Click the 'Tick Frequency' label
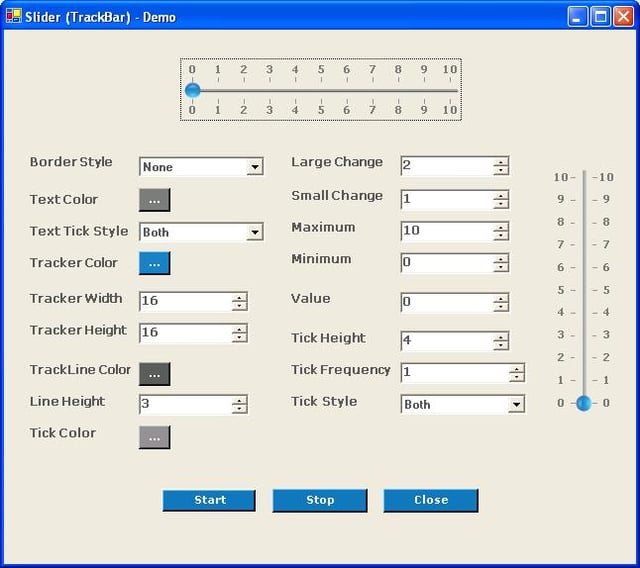Image resolution: width=640 pixels, height=568 pixels. [341, 370]
